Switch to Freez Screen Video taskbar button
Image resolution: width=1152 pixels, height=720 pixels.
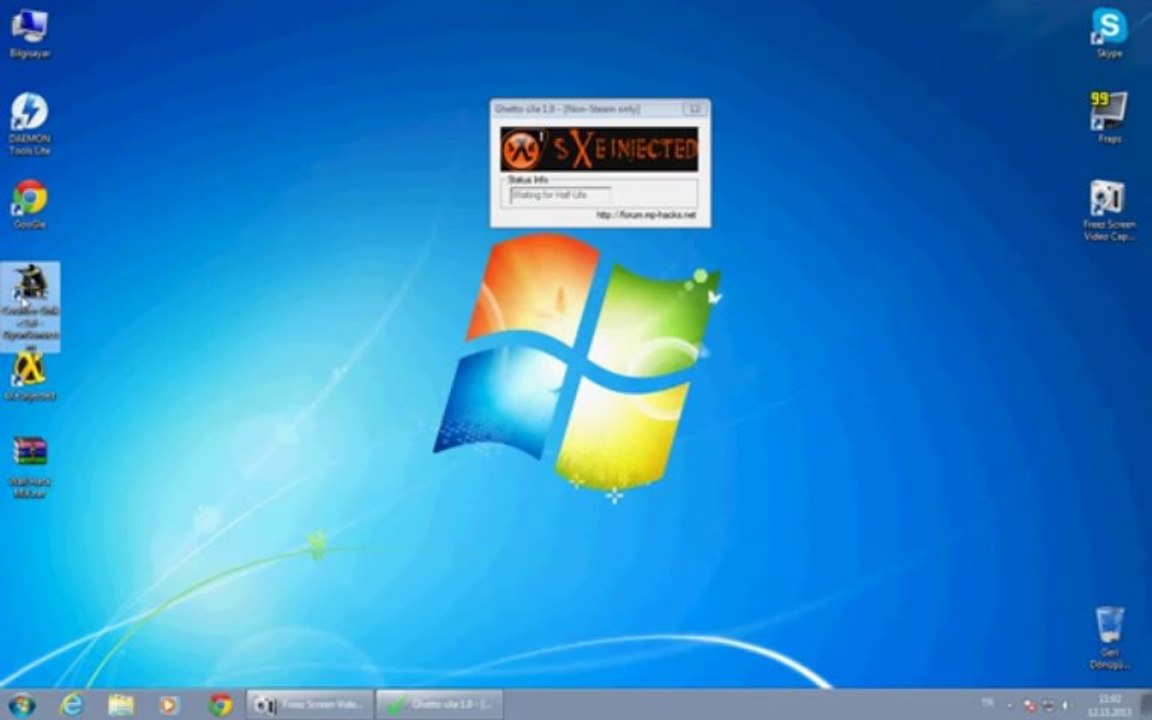[x=310, y=705]
